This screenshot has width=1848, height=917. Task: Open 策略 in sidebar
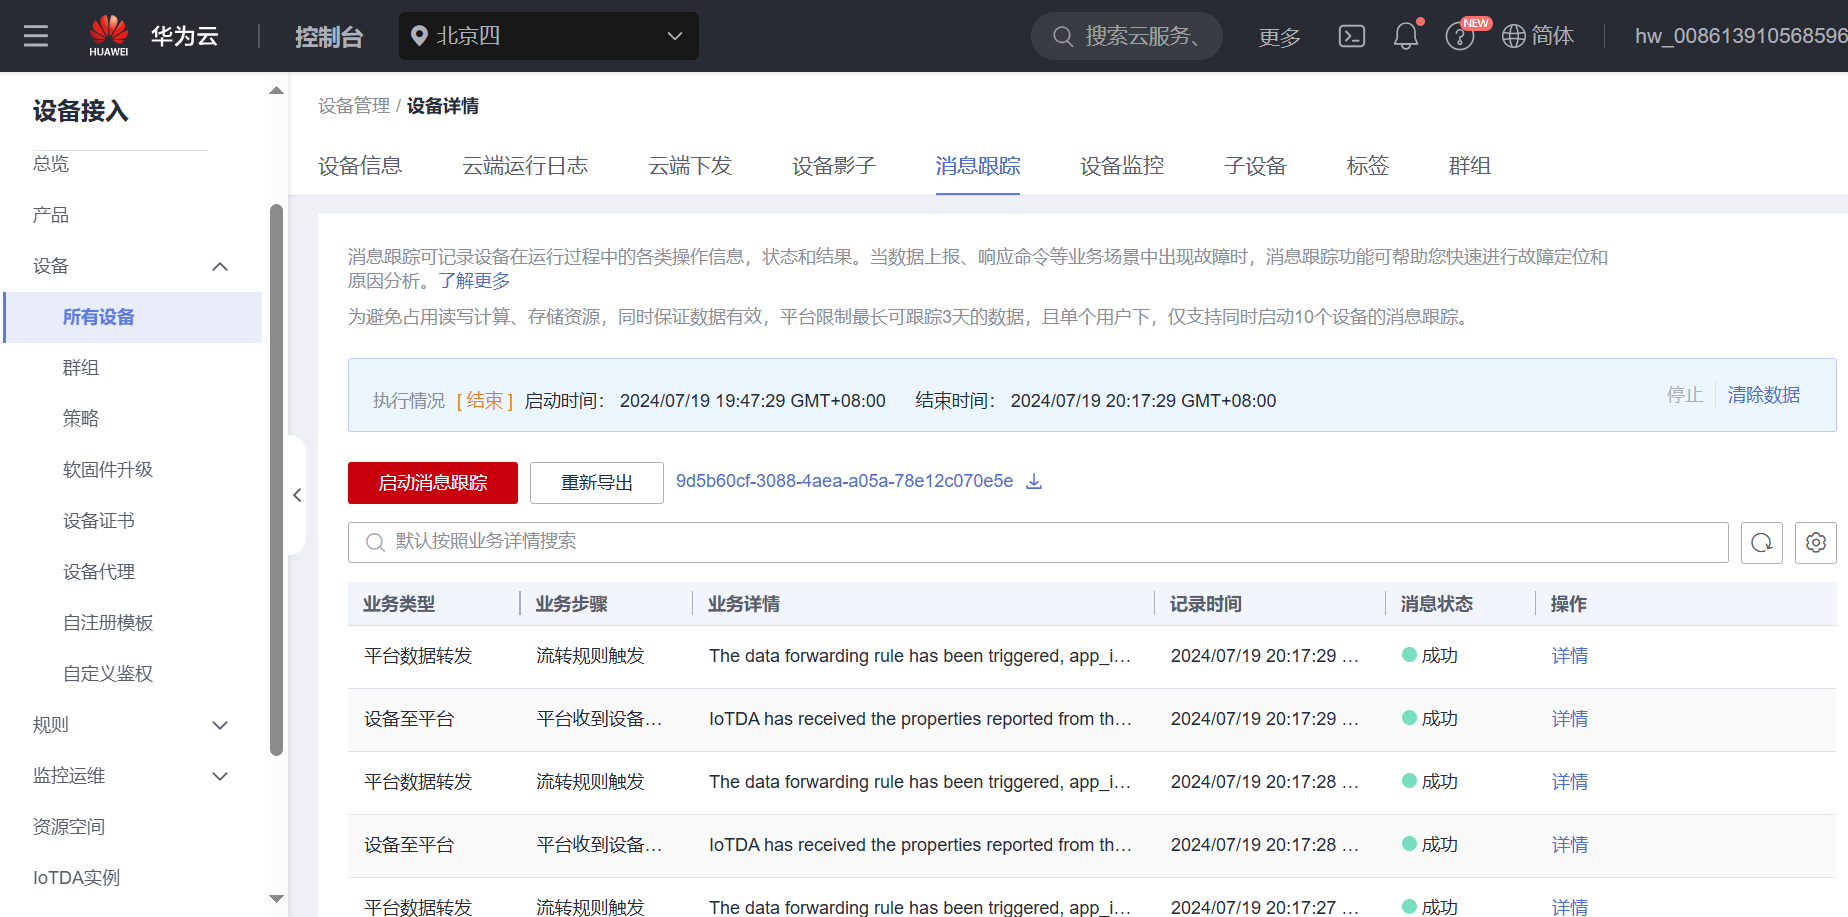81,419
